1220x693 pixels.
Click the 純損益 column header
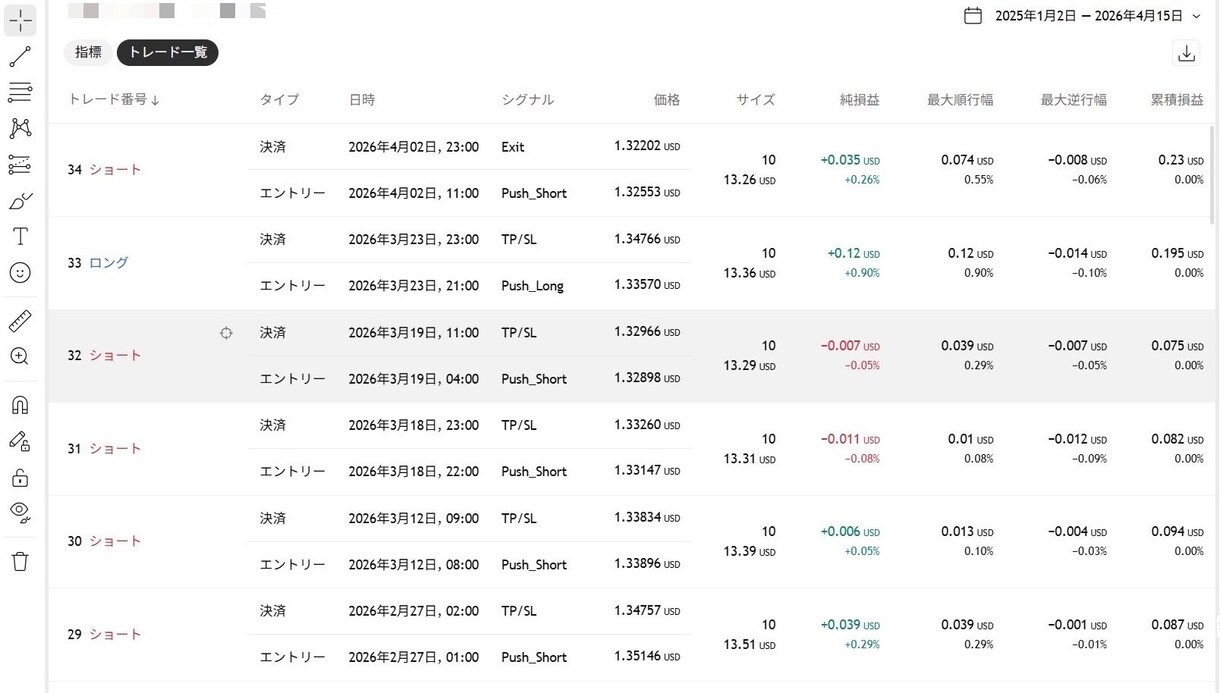click(860, 100)
